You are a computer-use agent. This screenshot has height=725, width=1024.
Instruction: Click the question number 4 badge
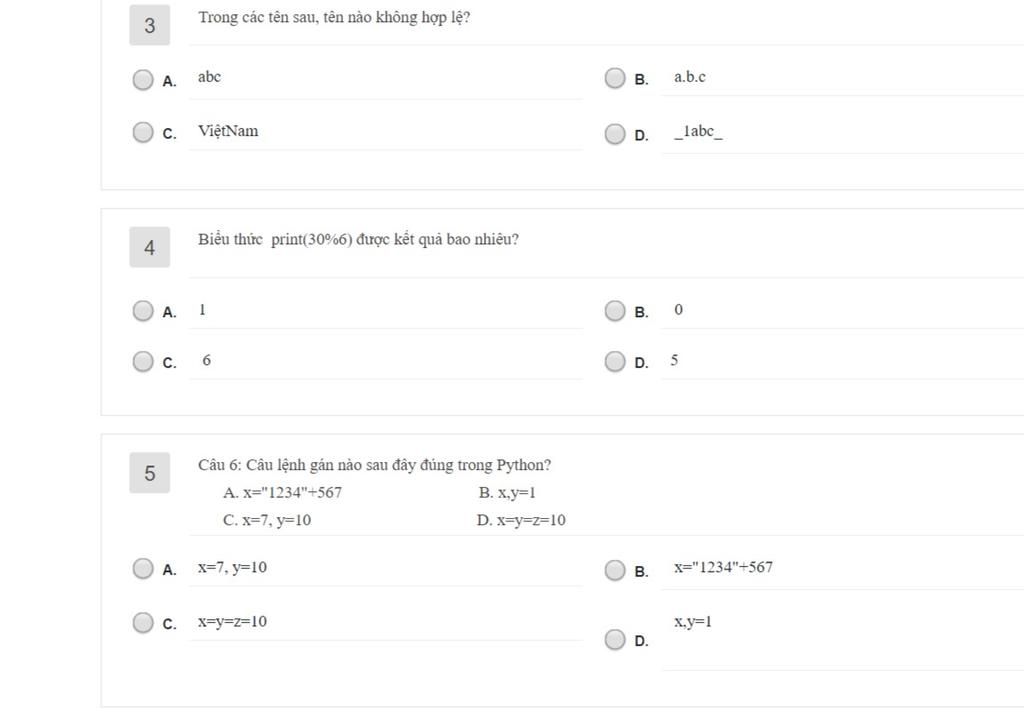pos(150,247)
